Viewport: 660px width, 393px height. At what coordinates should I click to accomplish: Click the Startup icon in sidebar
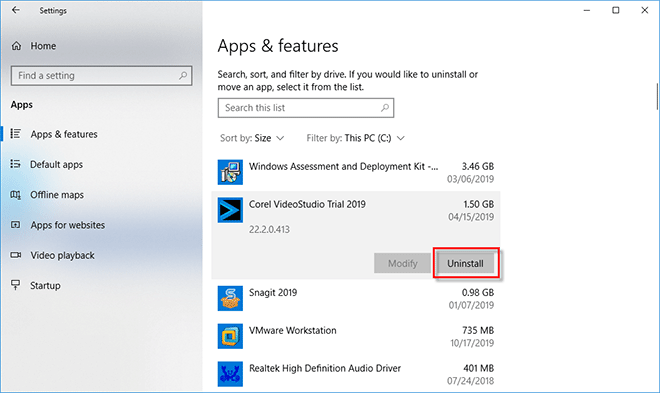16,285
